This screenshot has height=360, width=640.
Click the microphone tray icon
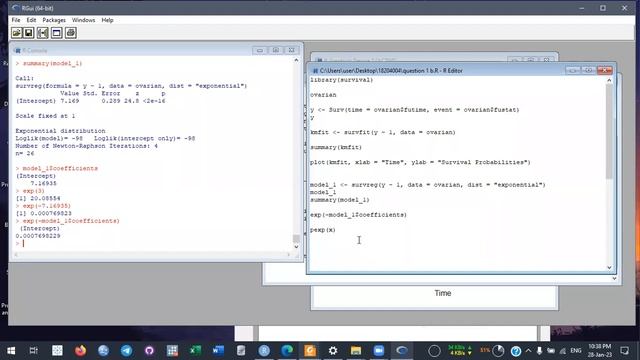tap(539, 351)
